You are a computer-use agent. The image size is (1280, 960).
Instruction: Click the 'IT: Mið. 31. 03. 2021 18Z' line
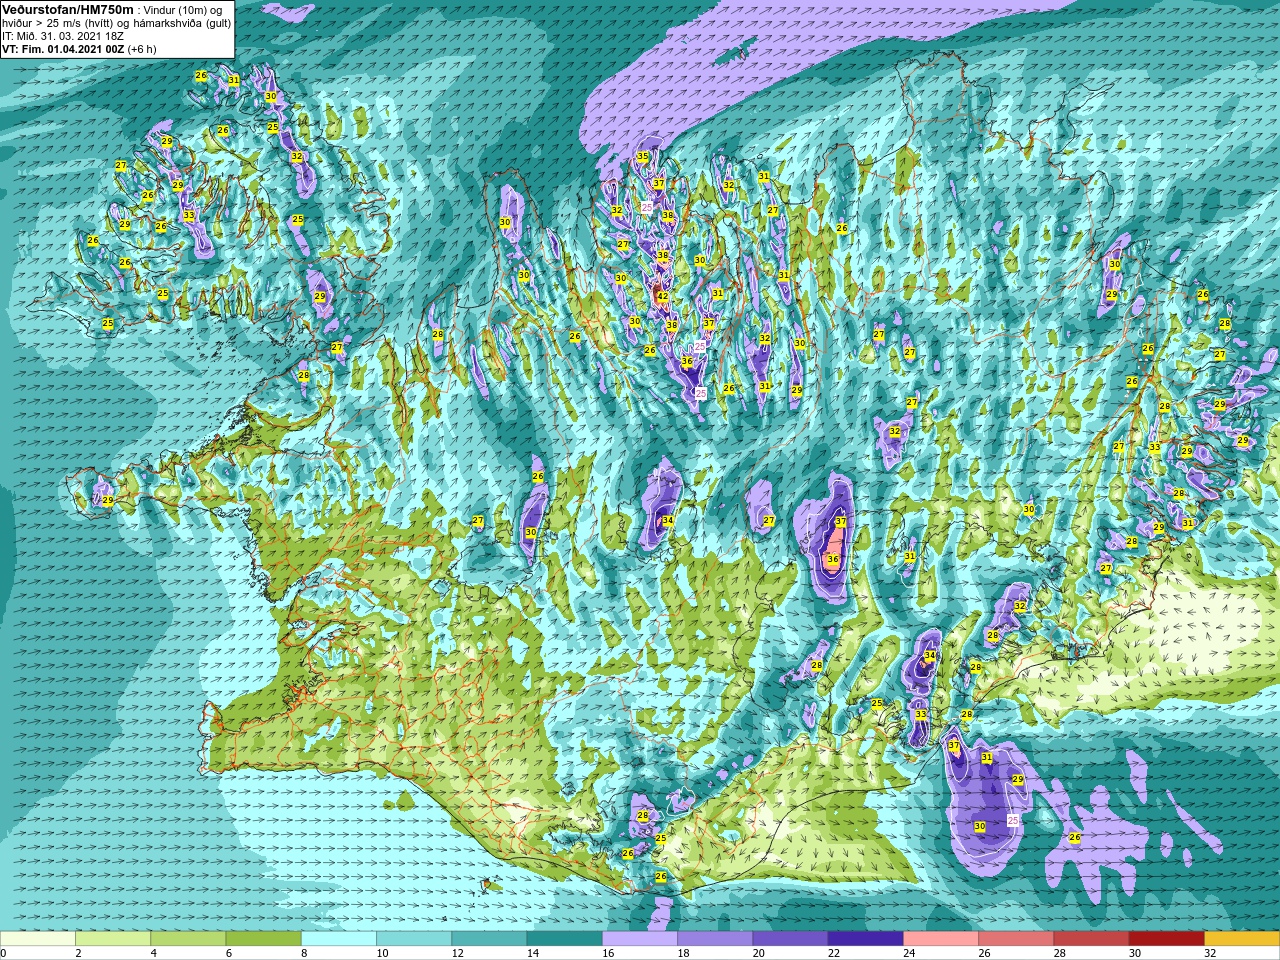pyautogui.click(x=62, y=36)
